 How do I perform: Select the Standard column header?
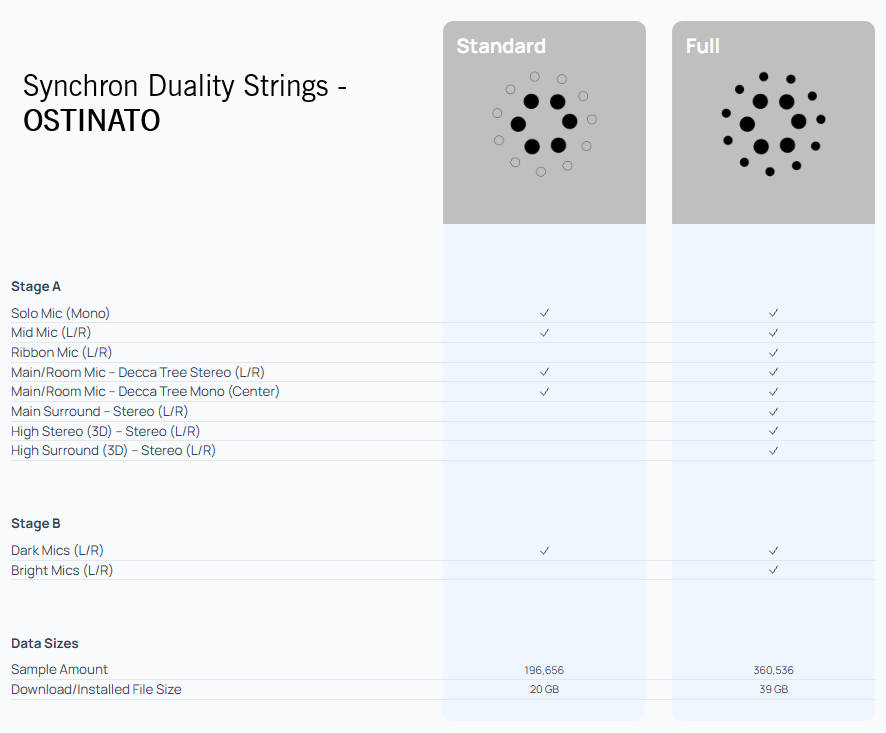coord(501,46)
